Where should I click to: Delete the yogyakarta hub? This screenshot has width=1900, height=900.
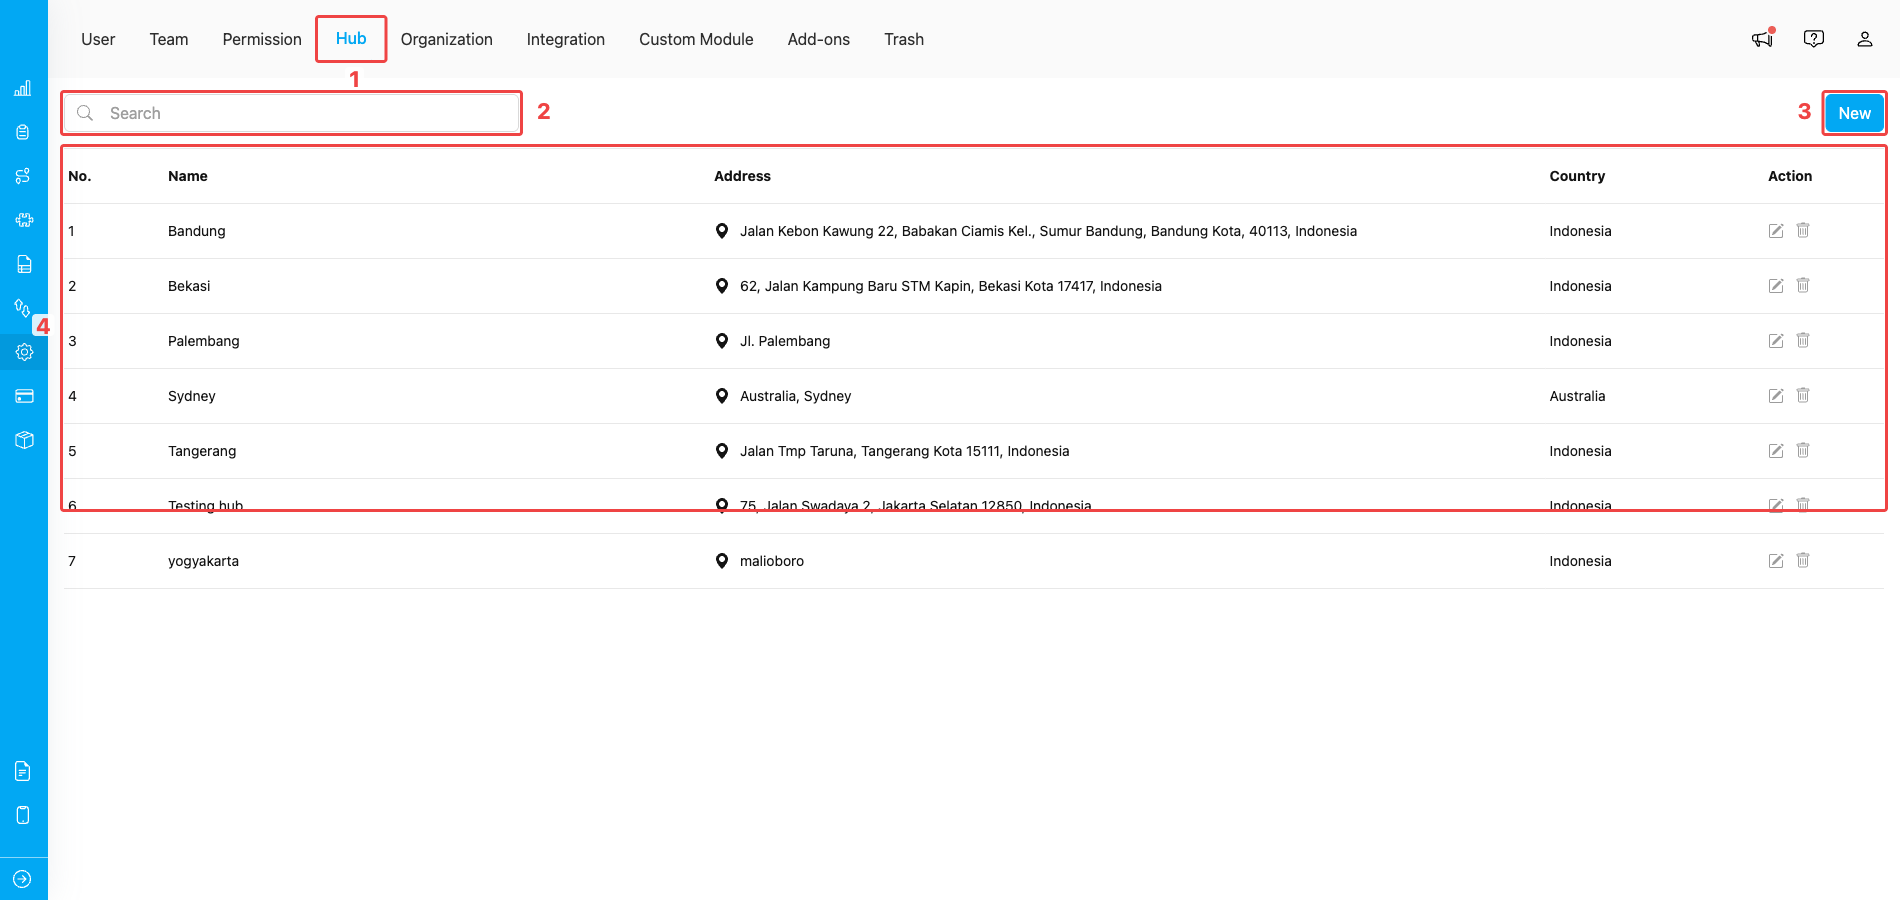pyautogui.click(x=1803, y=560)
